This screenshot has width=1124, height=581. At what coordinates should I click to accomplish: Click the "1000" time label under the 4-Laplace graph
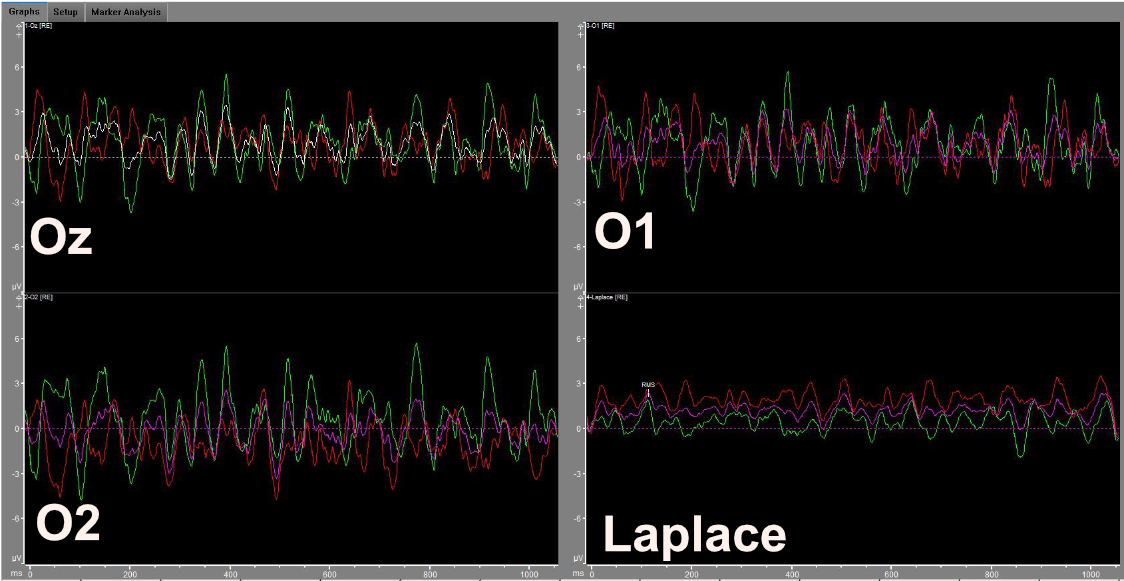tap(1090, 575)
